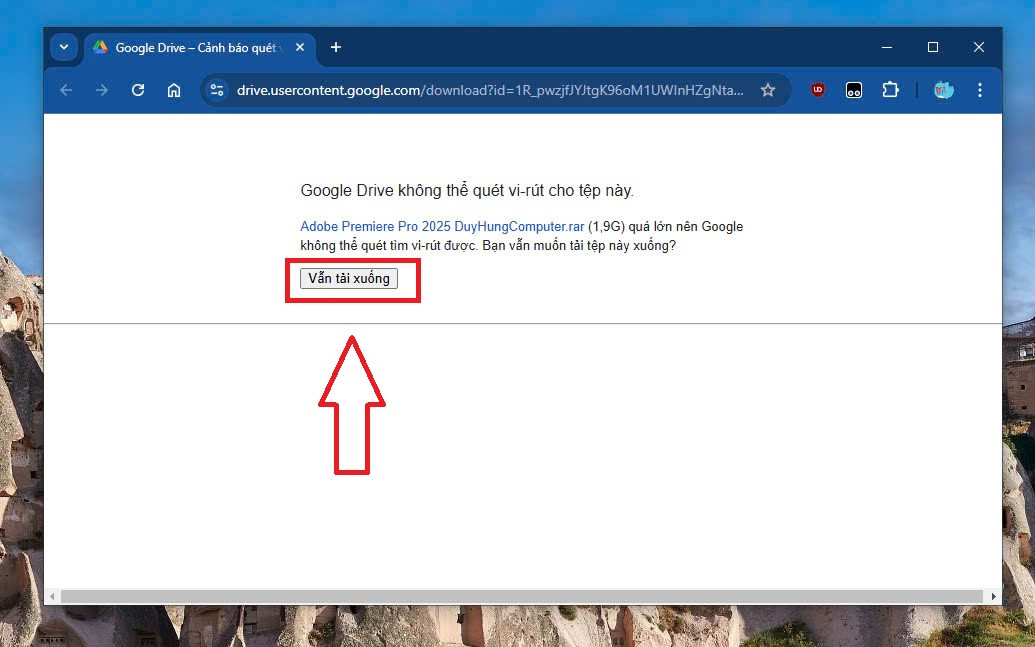
Task: Click the forward navigation arrow
Action: pos(102,90)
